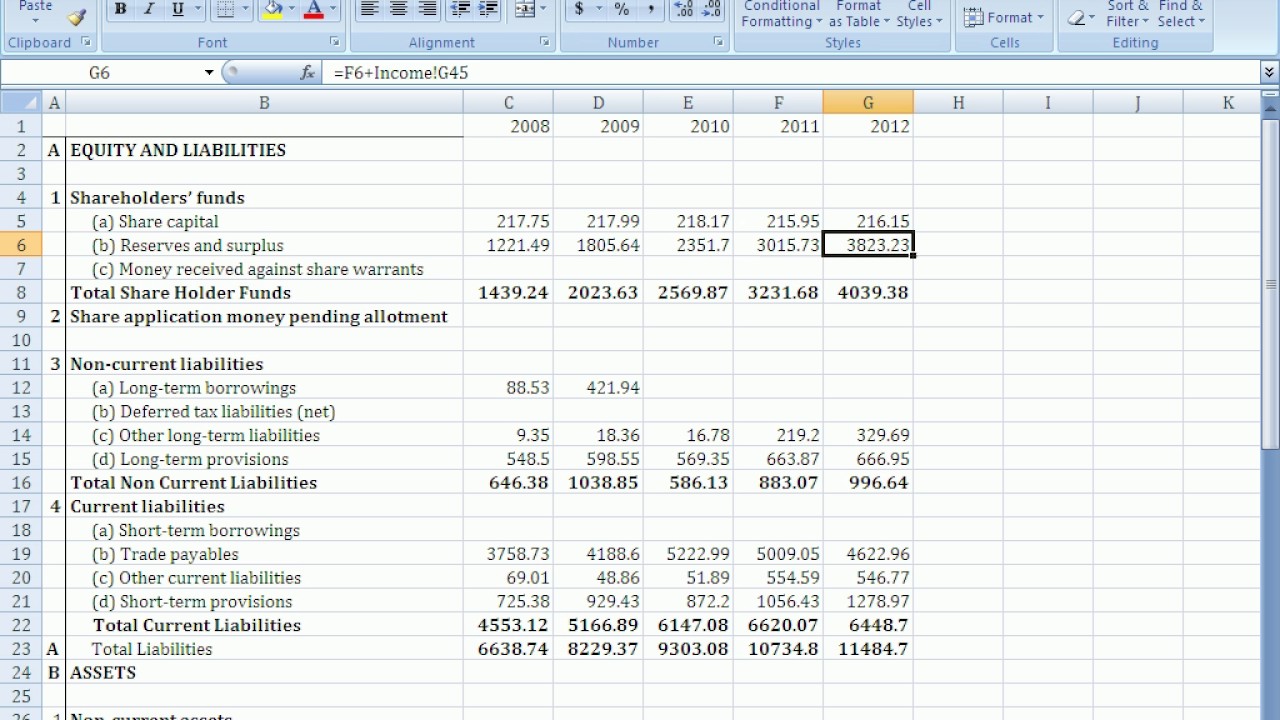Open the Format as Table menu
Screen dimensions: 1280x720
859,14
